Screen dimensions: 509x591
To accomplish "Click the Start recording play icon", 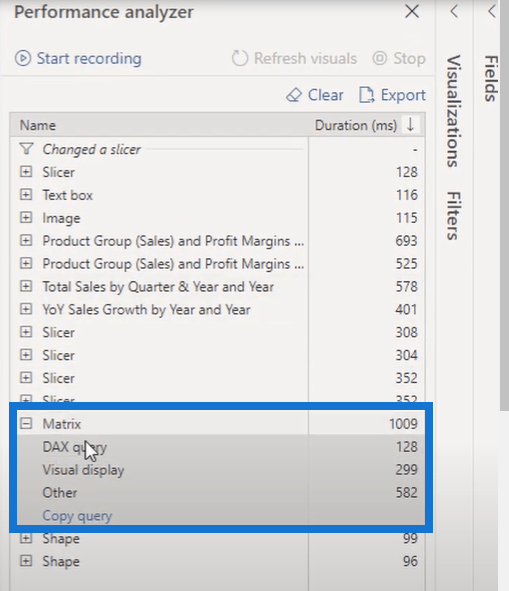I will (x=23, y=58).
